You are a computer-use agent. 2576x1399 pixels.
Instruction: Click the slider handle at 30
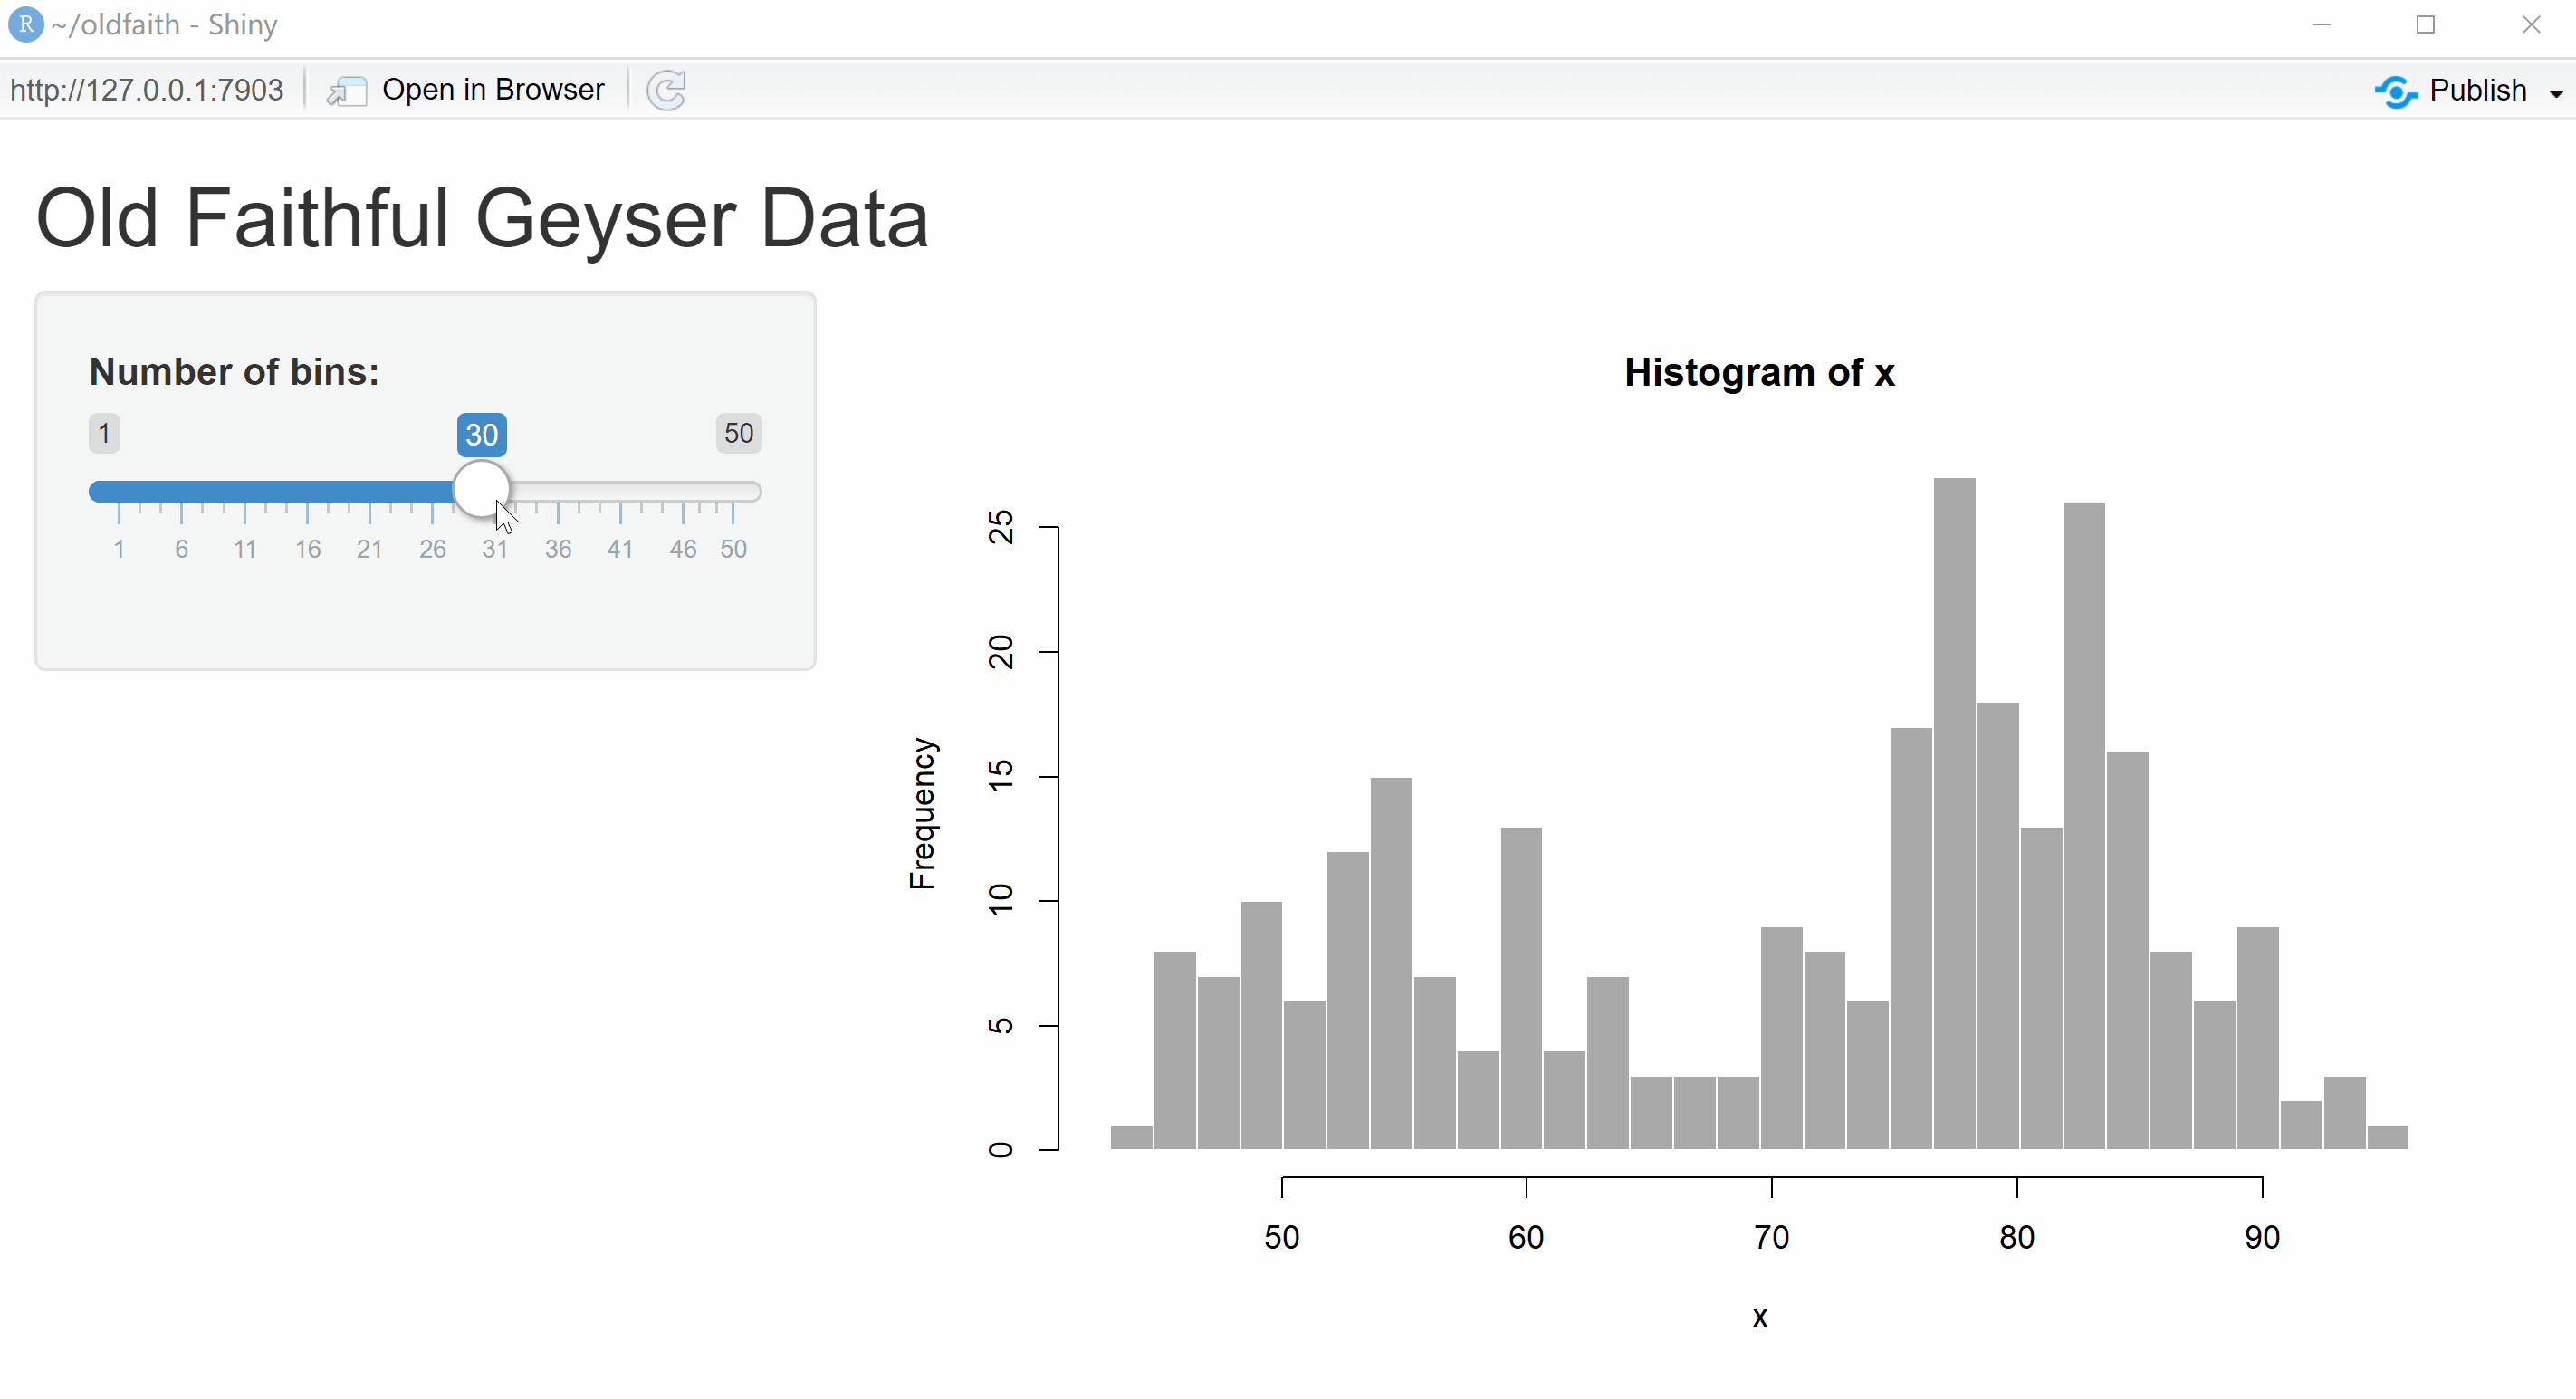pyautogui.click(x=481, y=489)
